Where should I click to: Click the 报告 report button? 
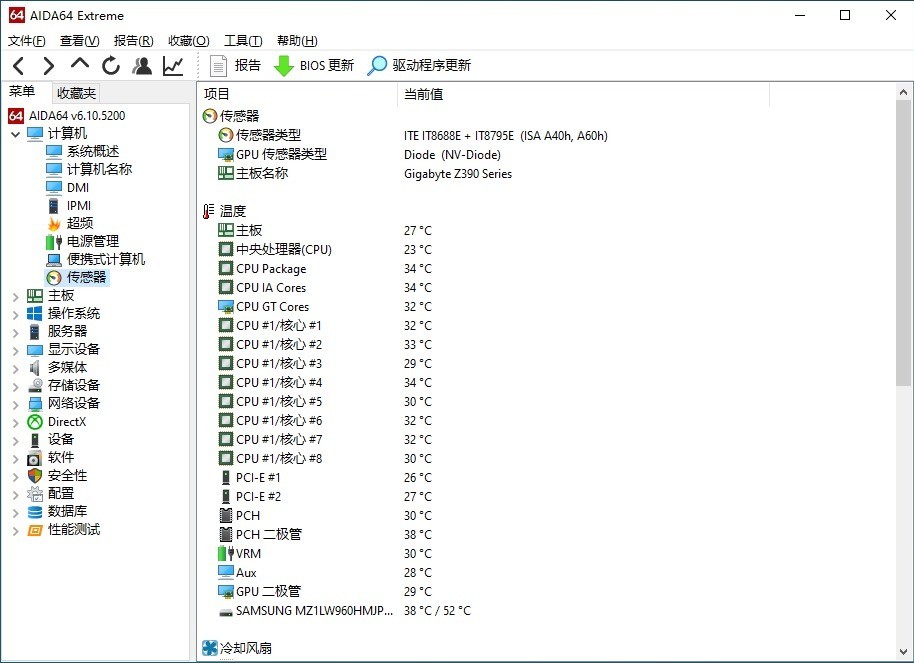235,65
